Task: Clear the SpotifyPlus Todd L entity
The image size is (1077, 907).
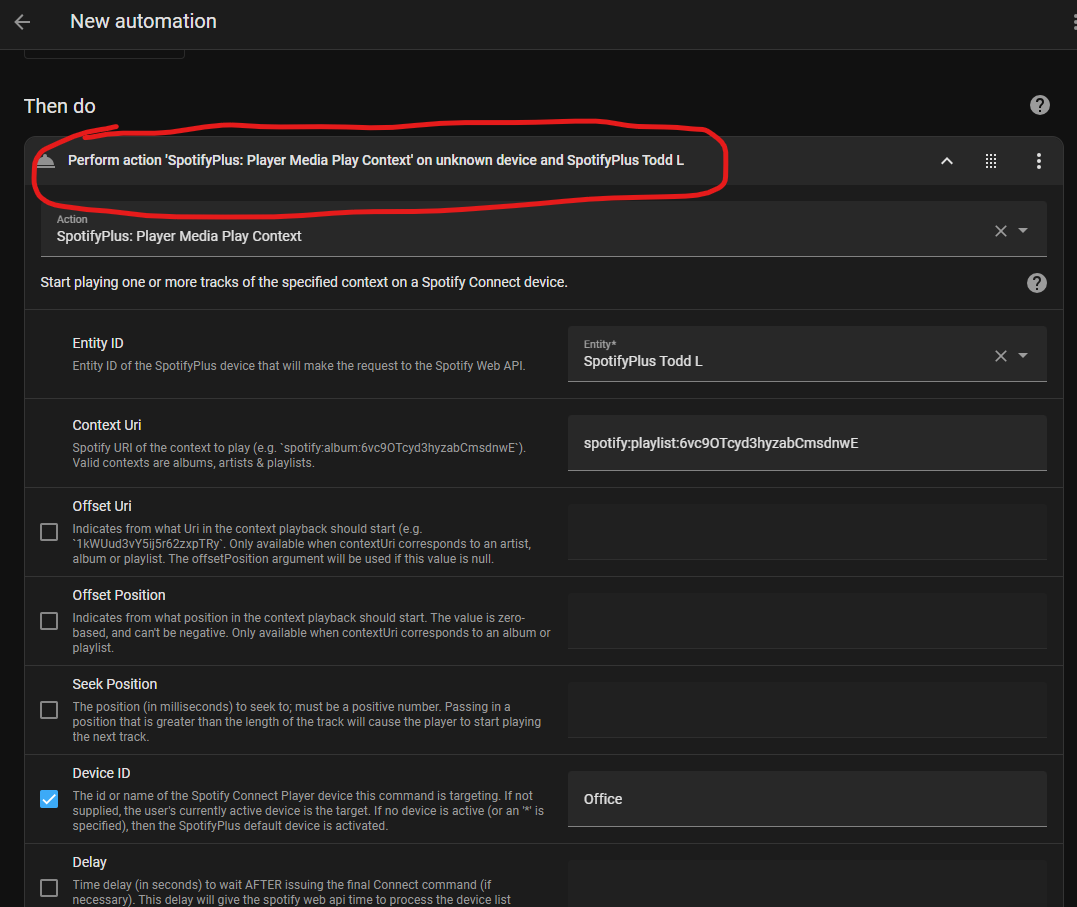Action: pyautogui.click(x=1000, y=355)
